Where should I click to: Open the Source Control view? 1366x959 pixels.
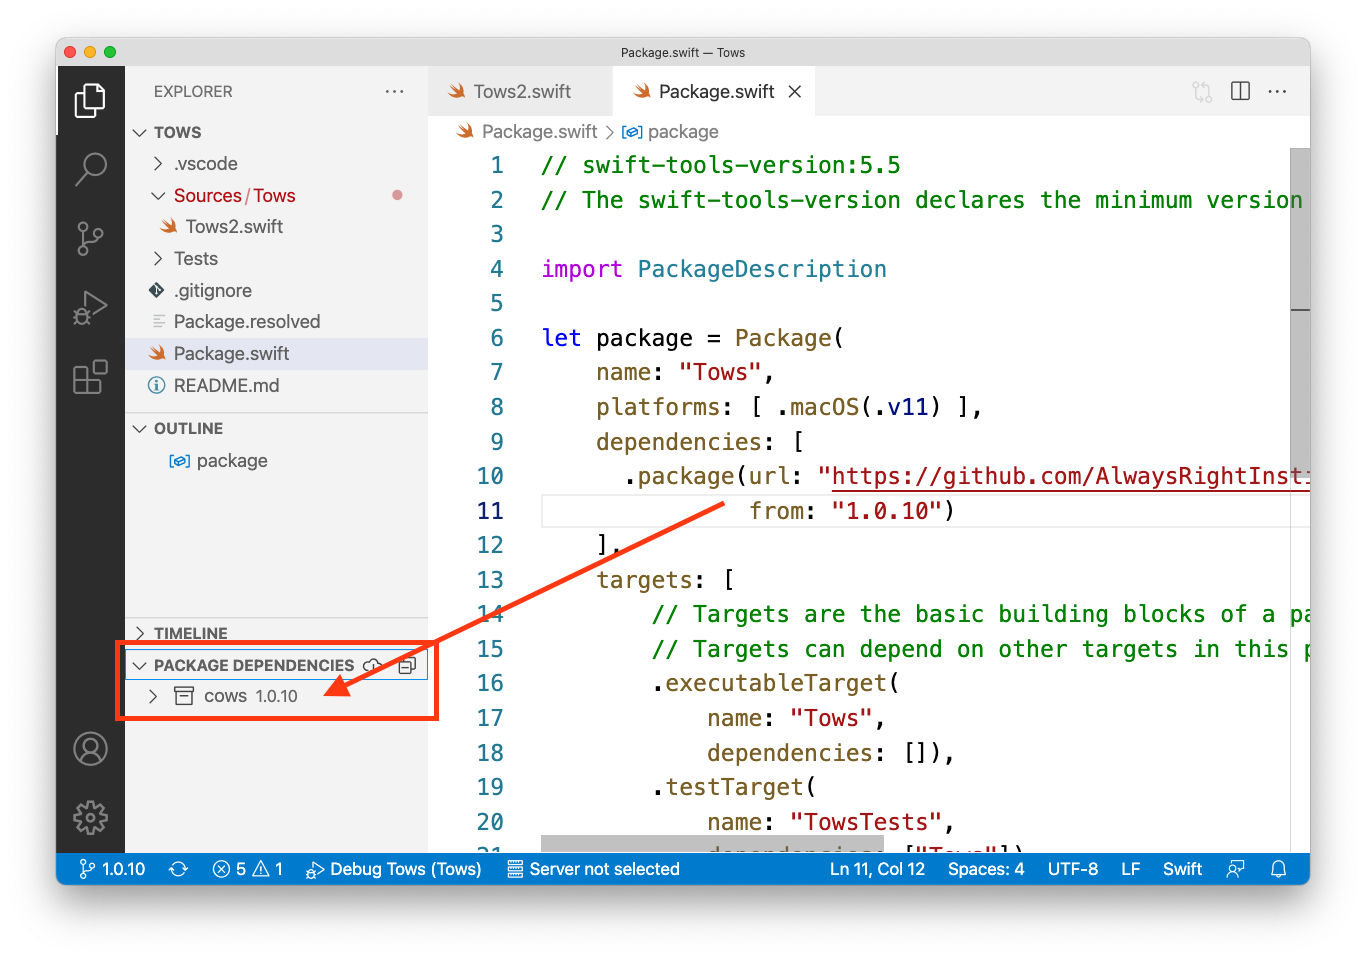[x=90, y=239]
